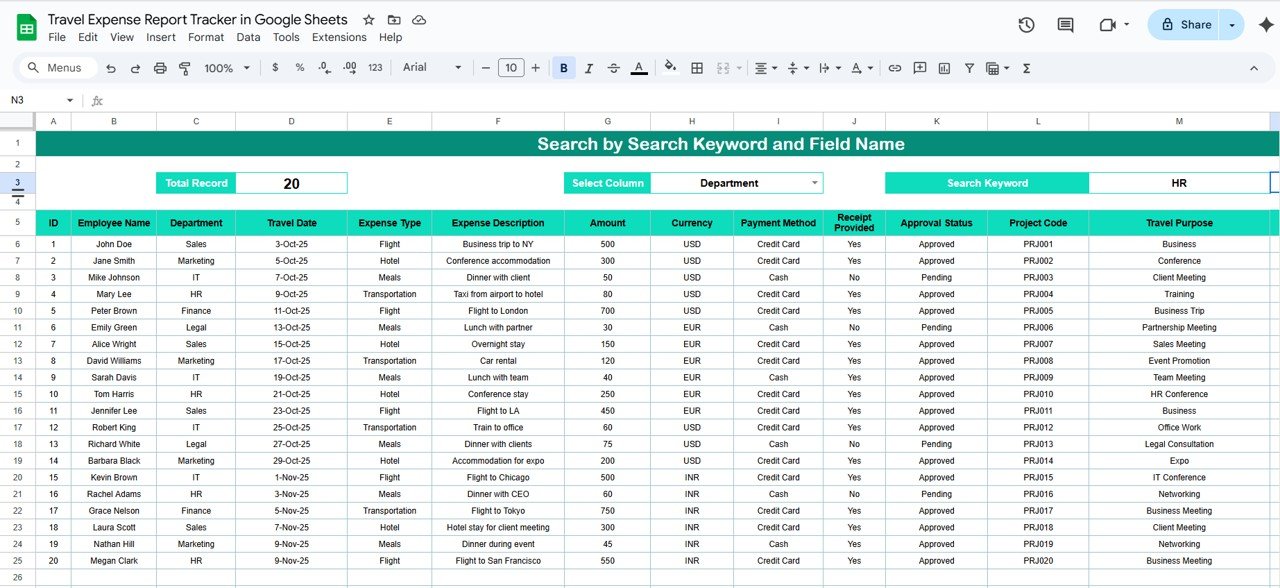Check cloud document status icon
This screenshot has width=1280, height=588.
[419, 20]
